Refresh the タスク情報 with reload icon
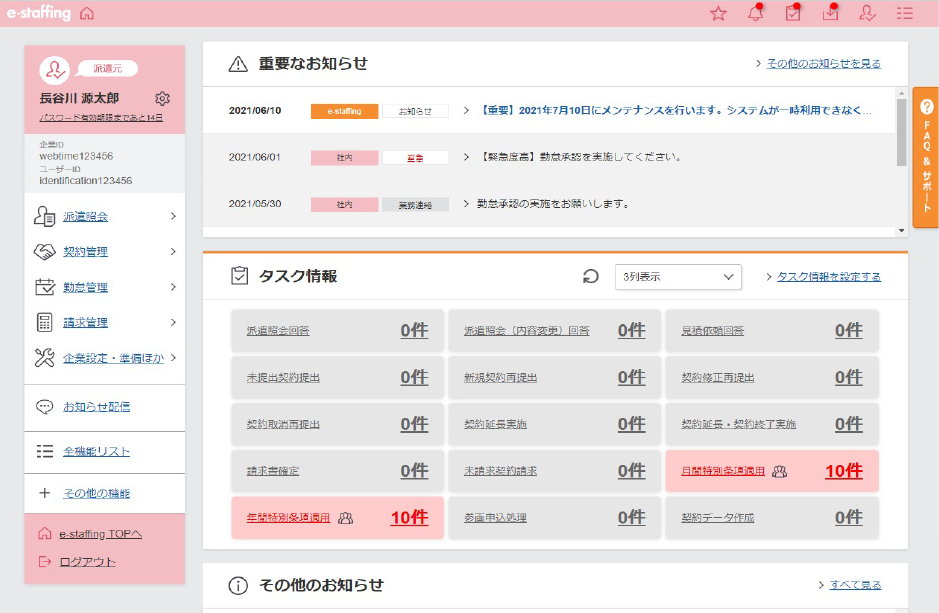Viewport: 939px width, 613px height. (591, 277)
